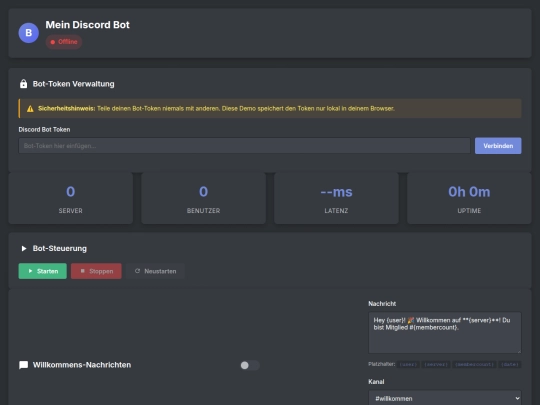This screenshot has width=540, height=405.
Task: Click the bot avatar circle with letter B
Action: (x=29, y=33)
